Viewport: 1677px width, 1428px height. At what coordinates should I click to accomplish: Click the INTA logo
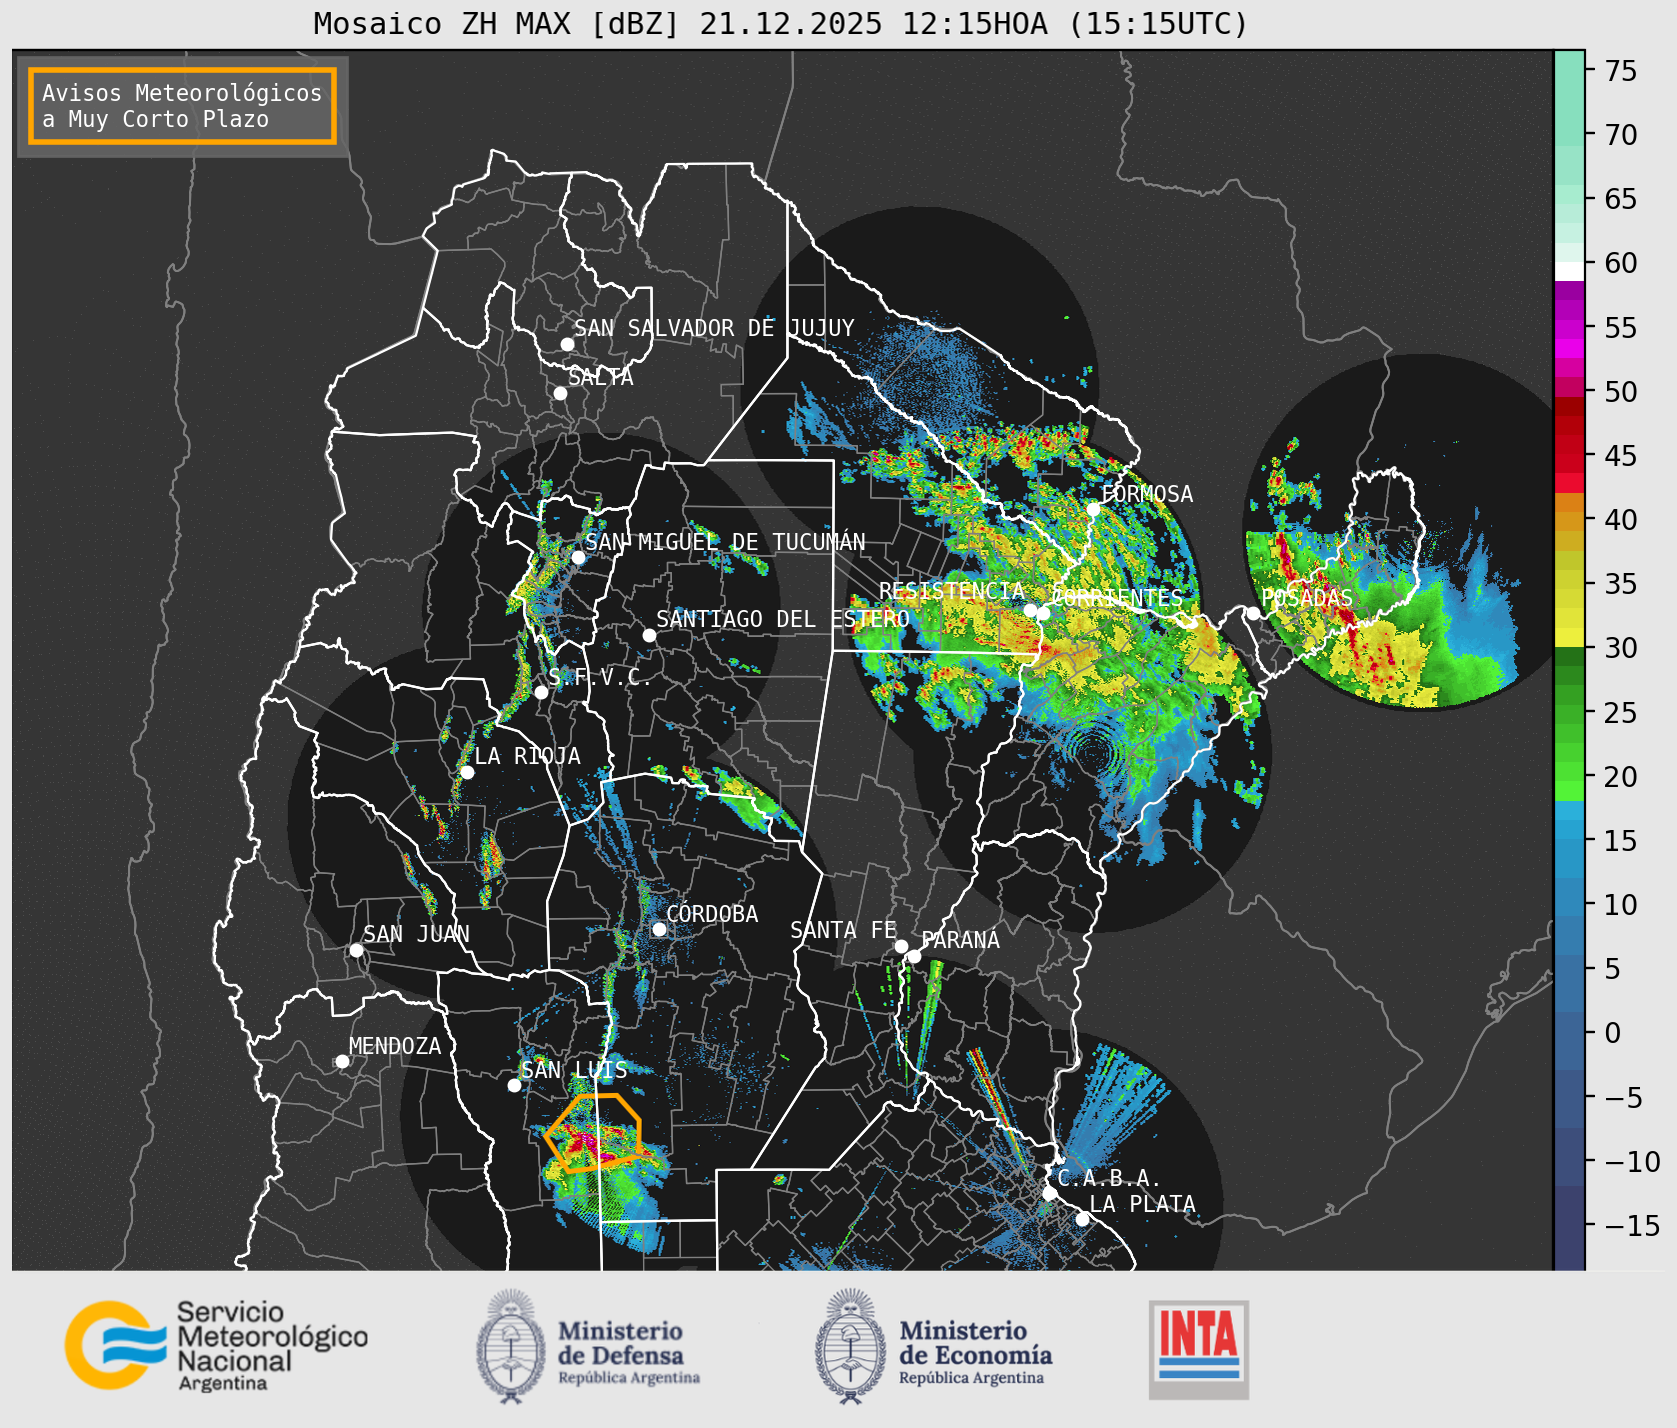click(1198, 1349)
